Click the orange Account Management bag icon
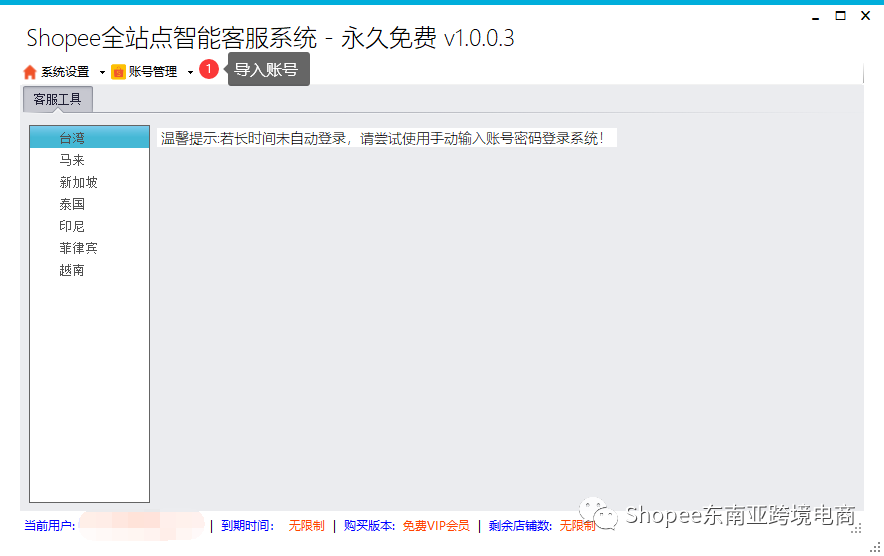The width and height of the screenshot is (884, 556). (118, 72)
